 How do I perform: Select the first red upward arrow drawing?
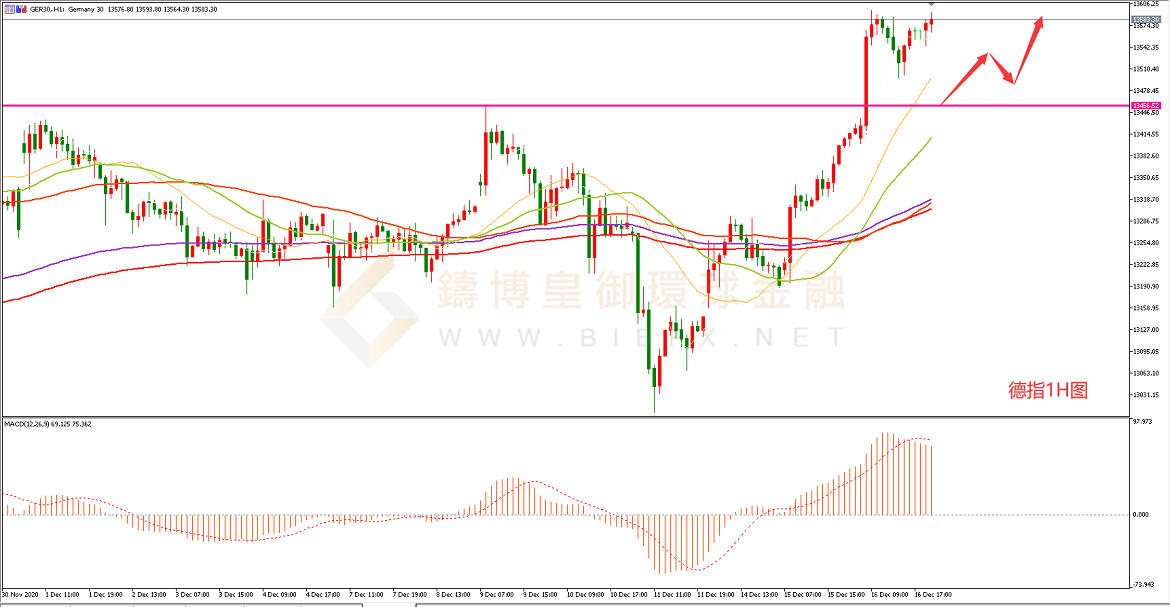[966, 79]
